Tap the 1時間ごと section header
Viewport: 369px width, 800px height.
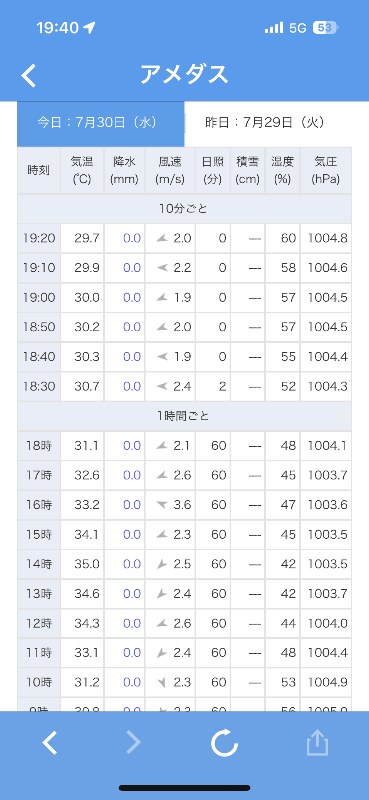(184, 416)
